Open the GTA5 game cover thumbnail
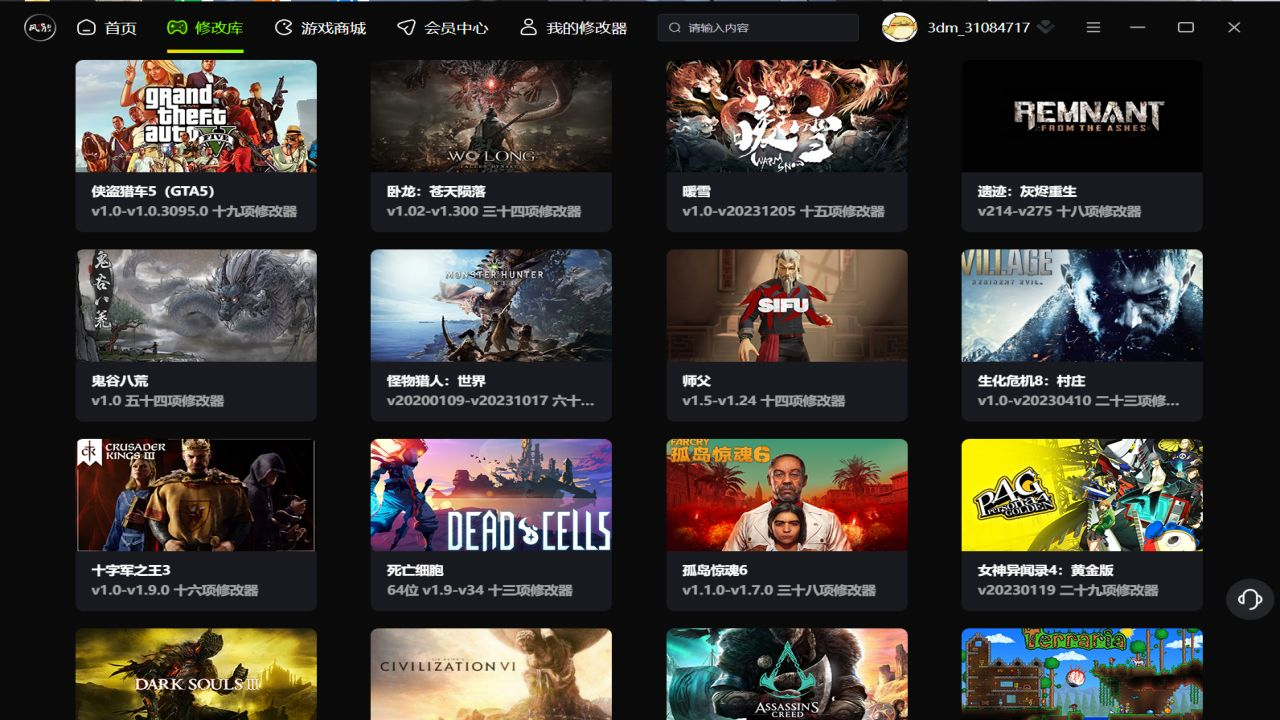1280x720 pixels. [196, 116]
